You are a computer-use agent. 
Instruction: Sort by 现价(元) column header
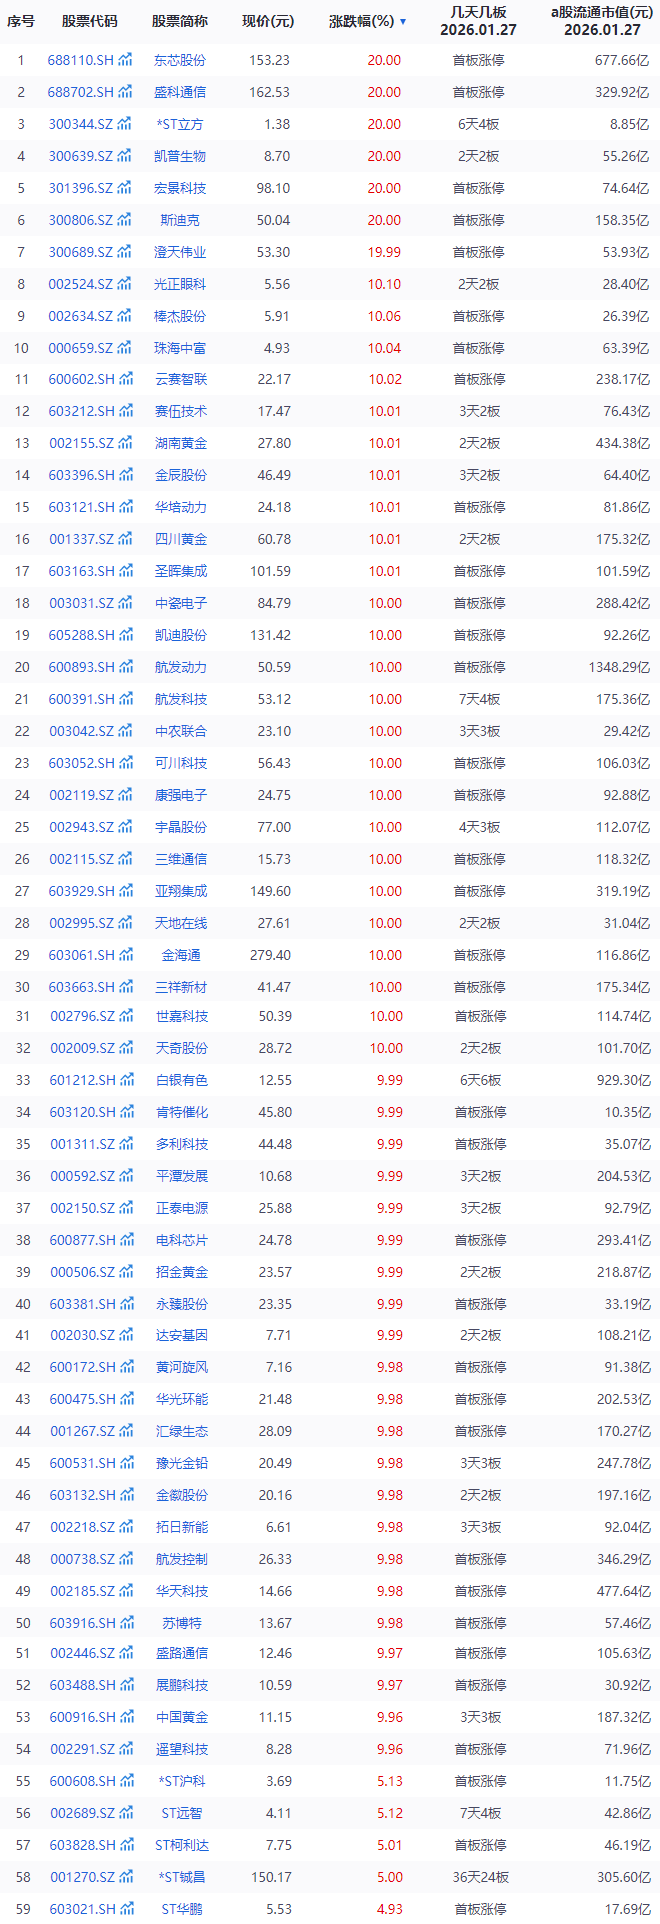[x=268, y=21]
